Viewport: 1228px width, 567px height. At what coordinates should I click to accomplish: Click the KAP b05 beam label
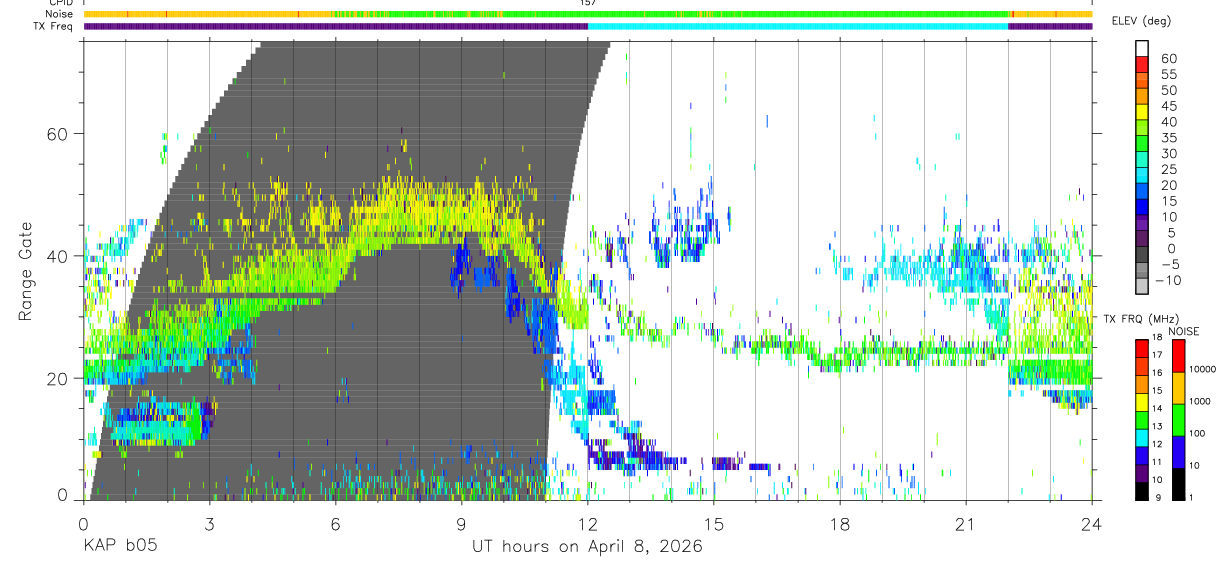tap(120, 547)
